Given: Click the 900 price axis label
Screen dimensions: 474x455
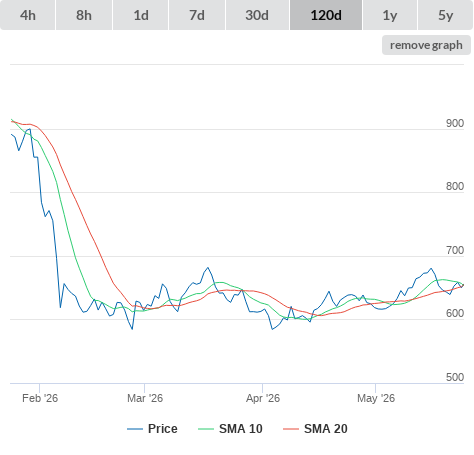Looking at the screenshot, I should point(455,123).
